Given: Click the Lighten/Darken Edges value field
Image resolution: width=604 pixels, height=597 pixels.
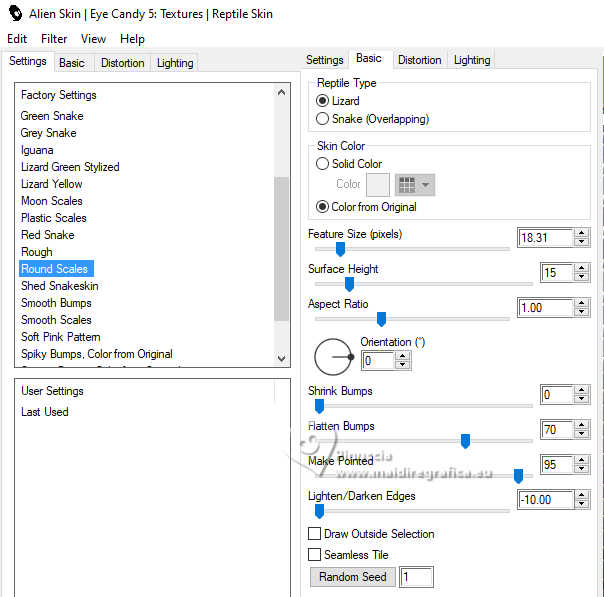Looking at the screenshot, I should pyautogui.click(x=545, y=500).
